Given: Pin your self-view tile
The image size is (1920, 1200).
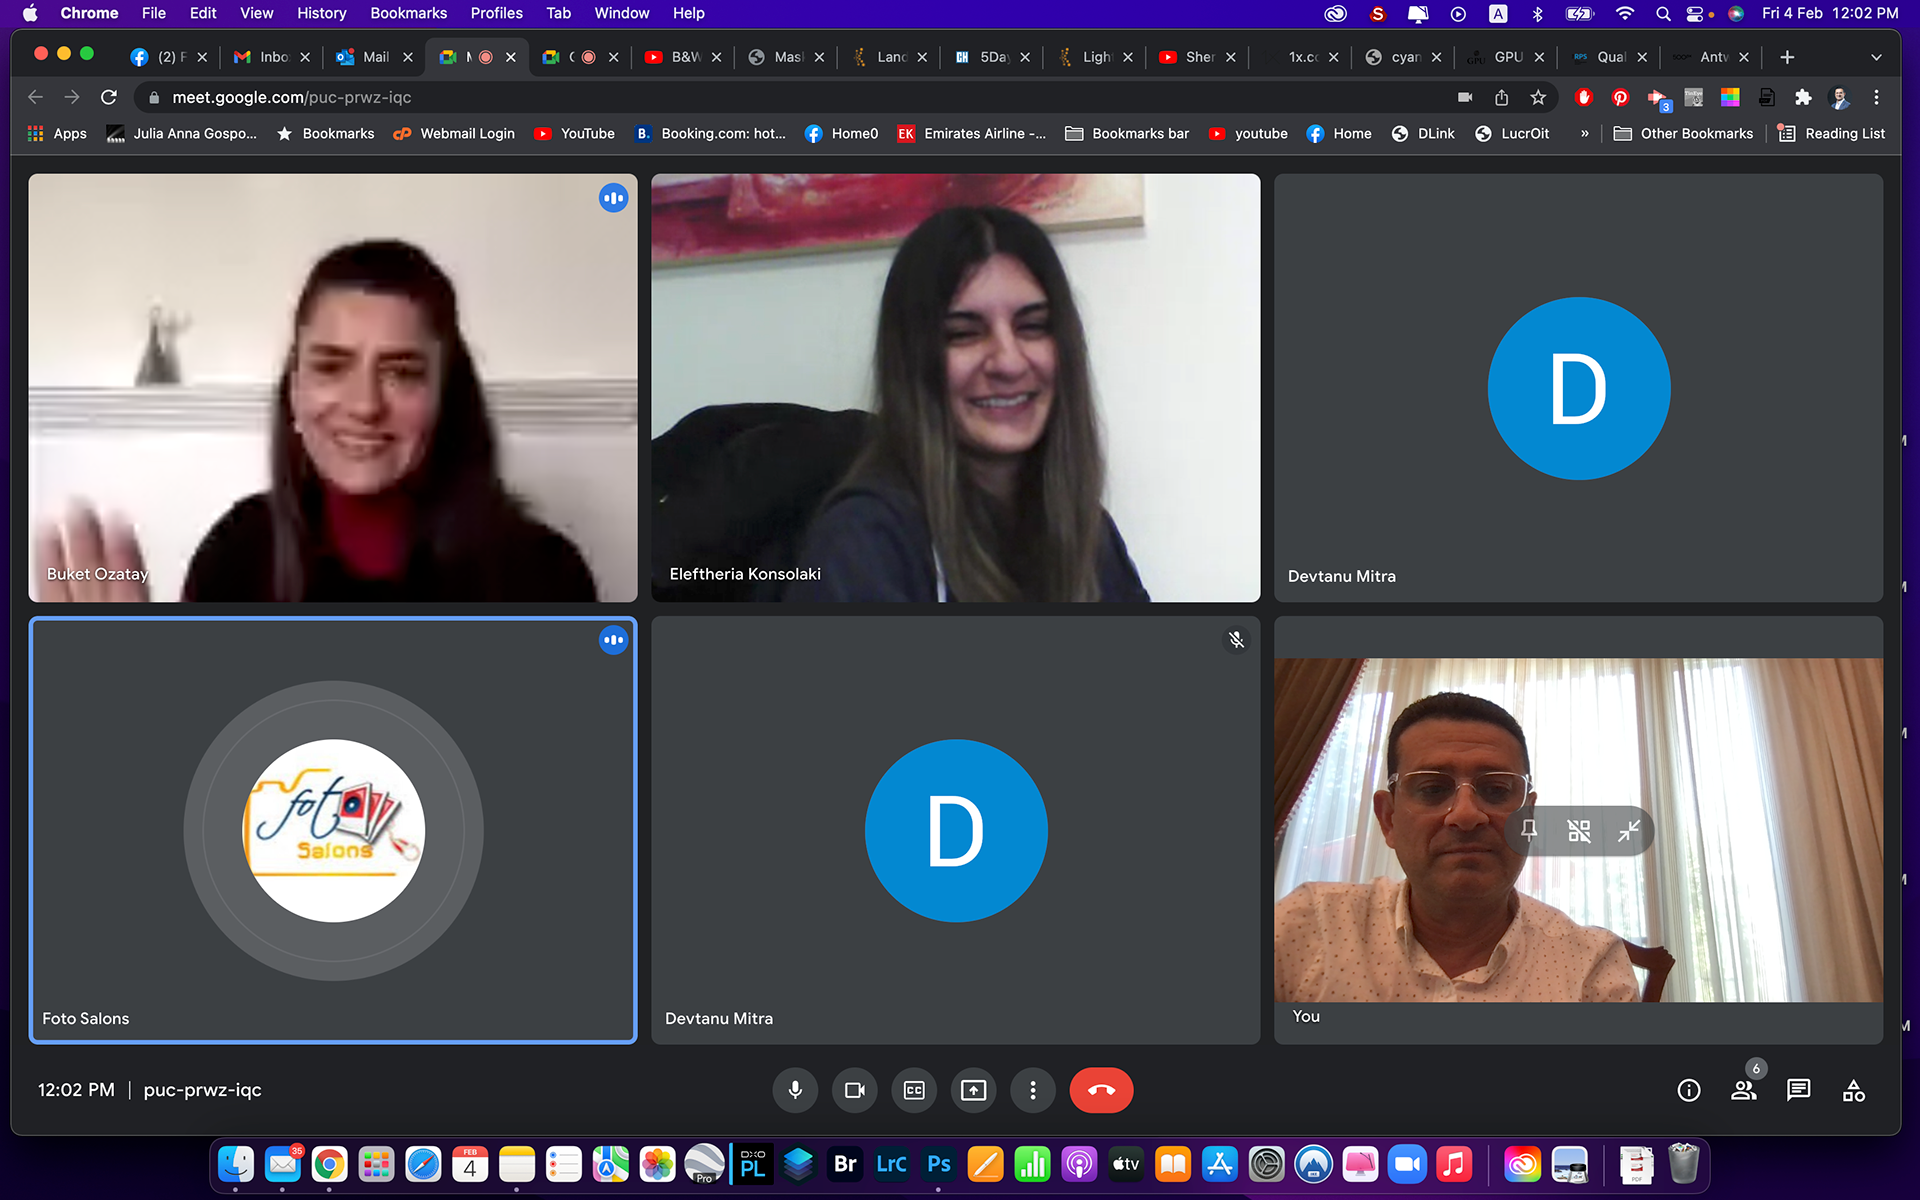Looking at the screenshot, I should tap(1529, 830).
